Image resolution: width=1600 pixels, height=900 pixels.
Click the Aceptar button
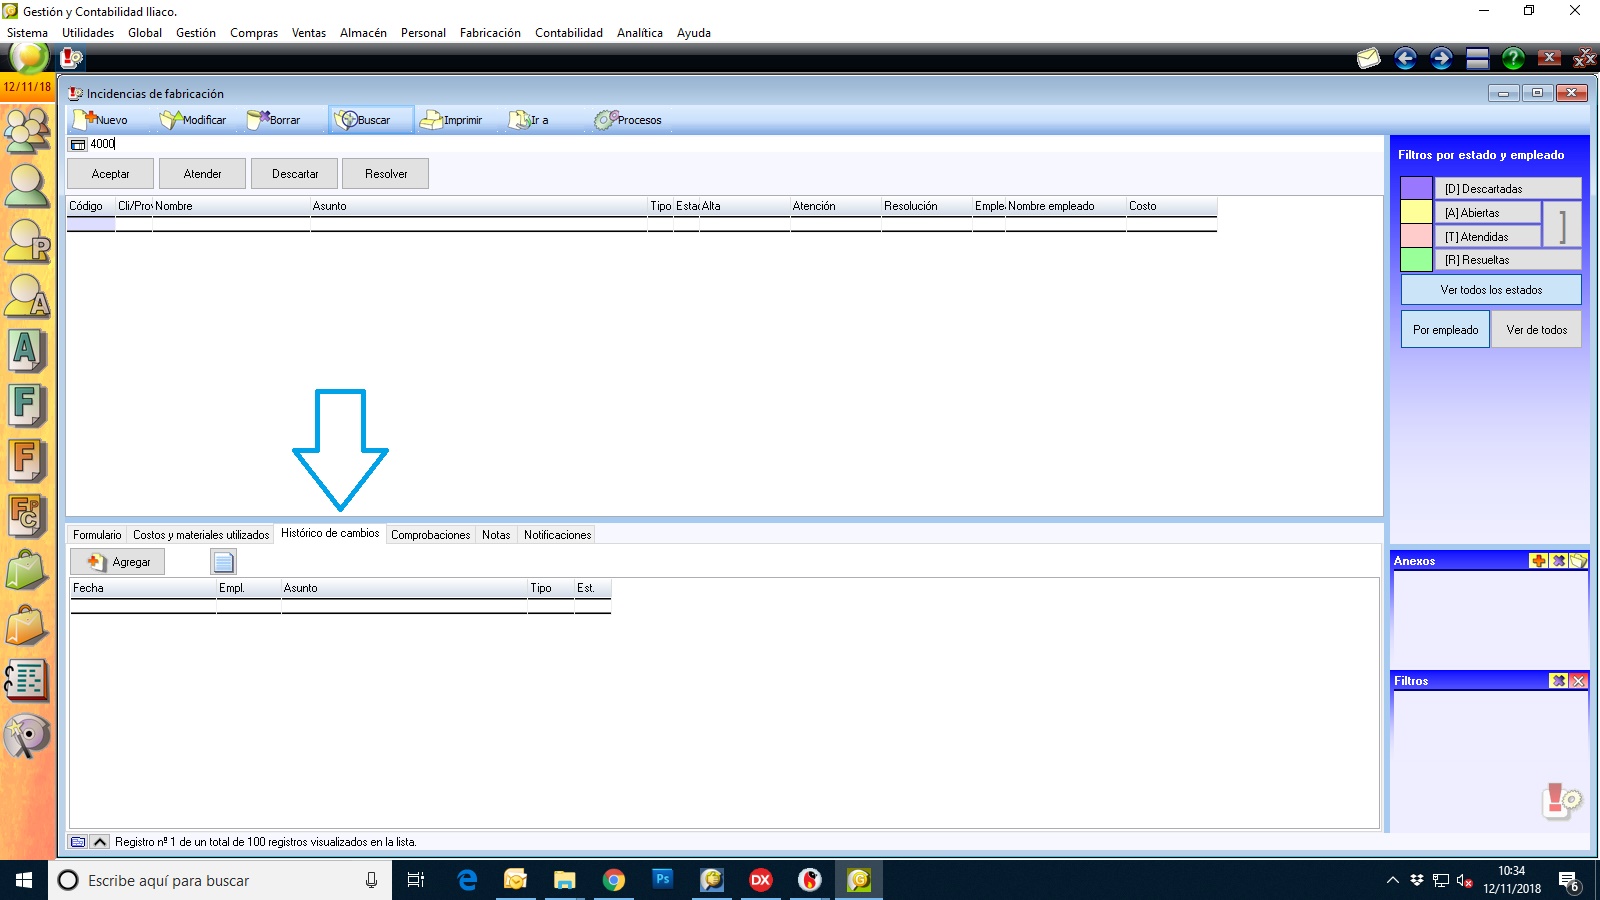110,174
